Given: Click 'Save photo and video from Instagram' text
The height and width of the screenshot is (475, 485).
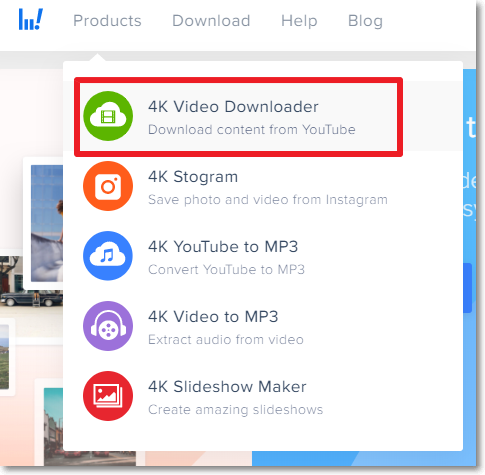Looking at the screenshot, I should (268, 200).
